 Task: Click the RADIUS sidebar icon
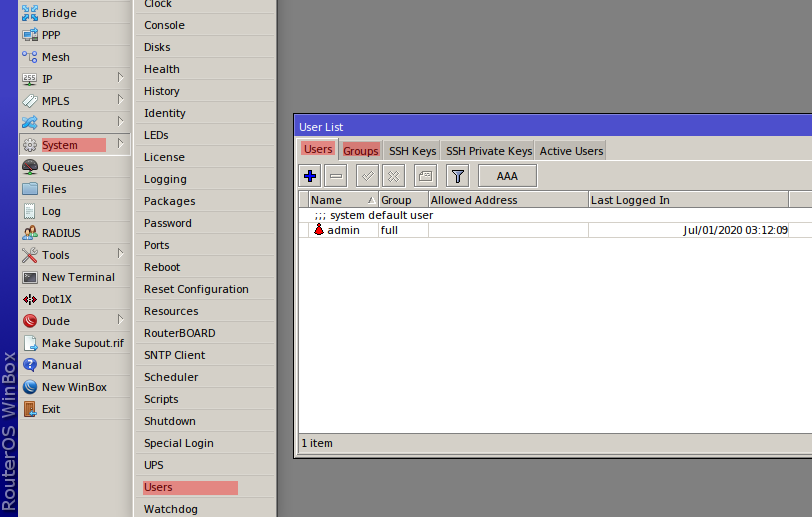coord(30,233)
